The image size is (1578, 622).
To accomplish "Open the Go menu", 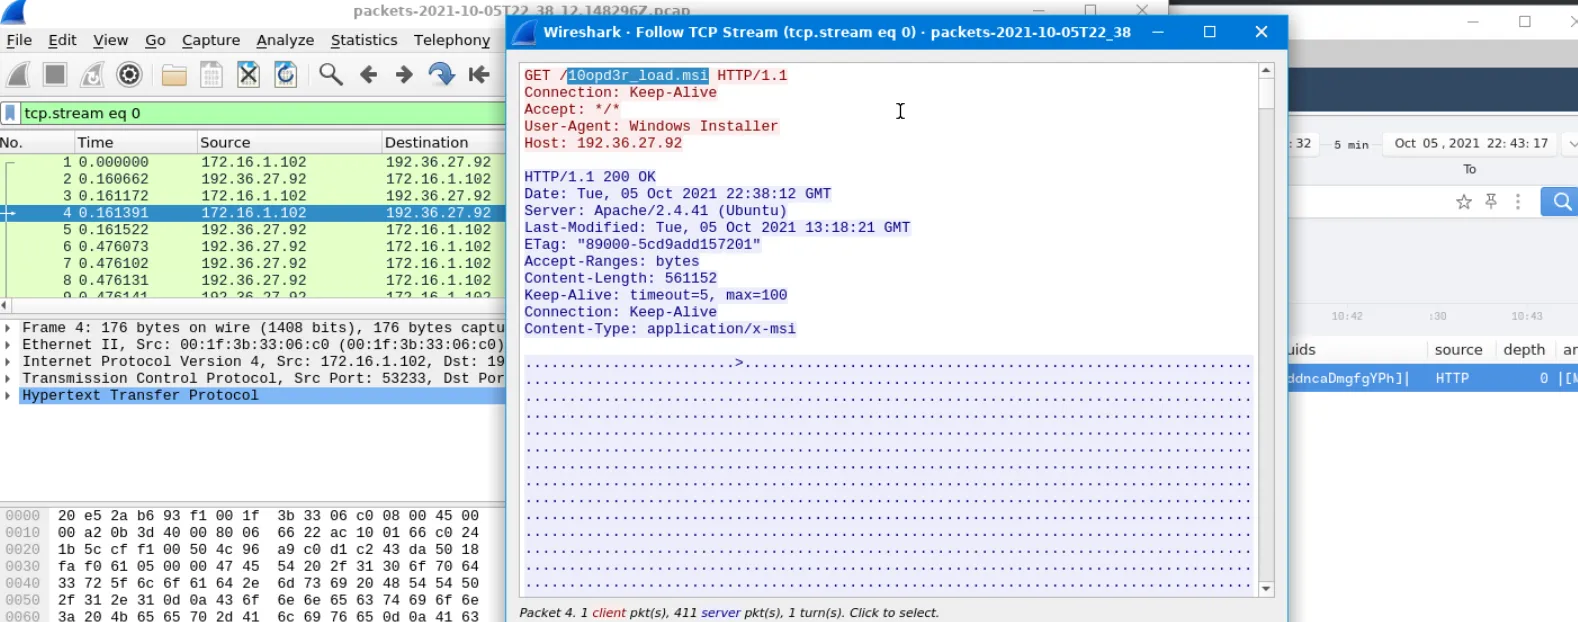I will coord(155,40).
